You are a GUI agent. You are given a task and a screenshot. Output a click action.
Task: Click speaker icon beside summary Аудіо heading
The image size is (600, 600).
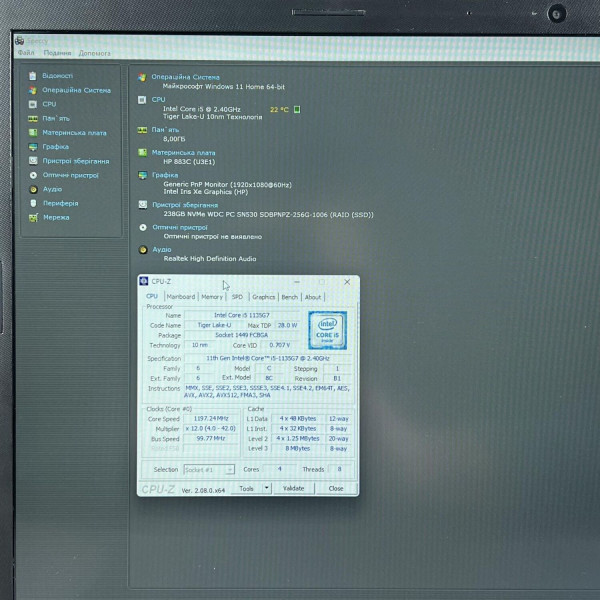click(143, 250)
